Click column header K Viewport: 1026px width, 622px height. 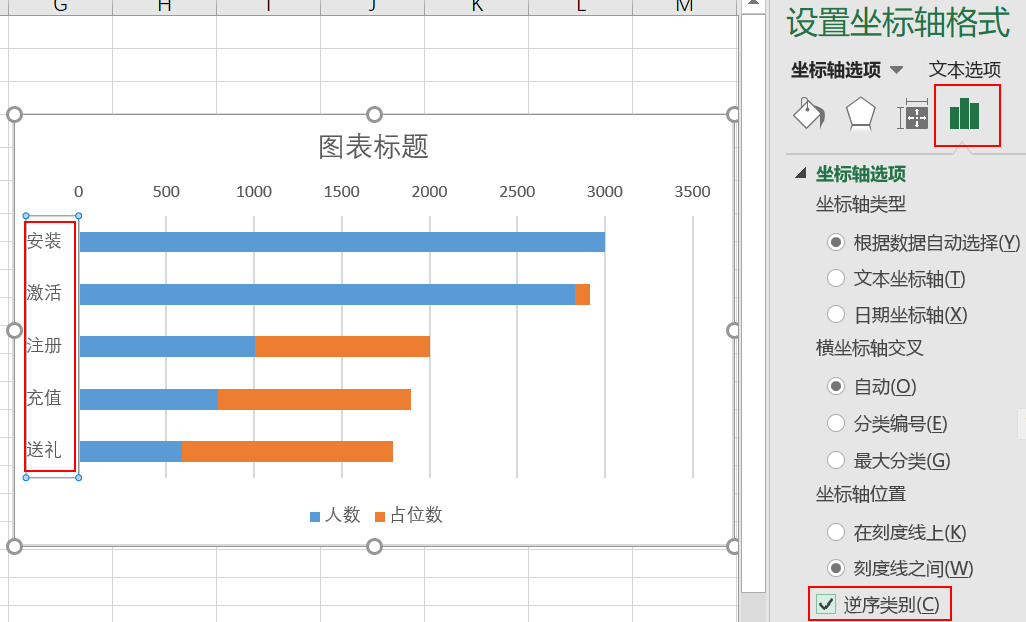[477, 7]
